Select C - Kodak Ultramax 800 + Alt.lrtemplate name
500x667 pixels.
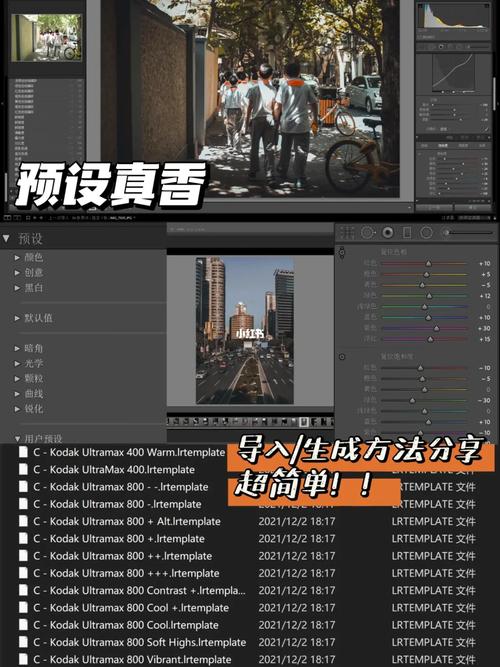pos(127,521)
